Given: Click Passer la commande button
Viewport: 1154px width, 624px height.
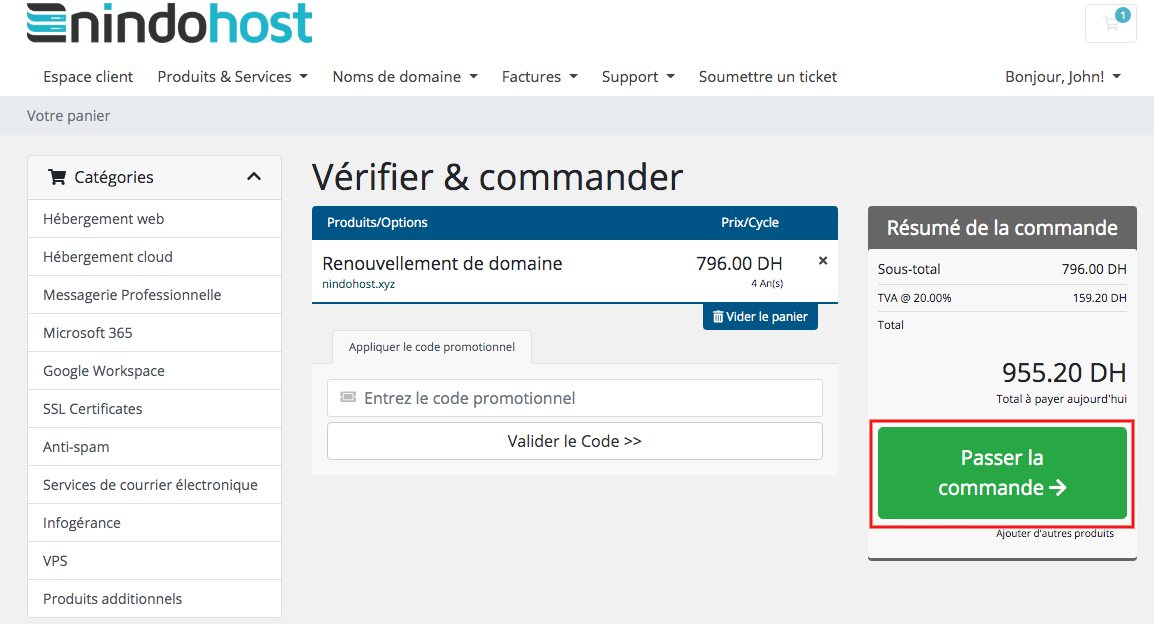Looking at the screenshot, I should (1002, 473).
